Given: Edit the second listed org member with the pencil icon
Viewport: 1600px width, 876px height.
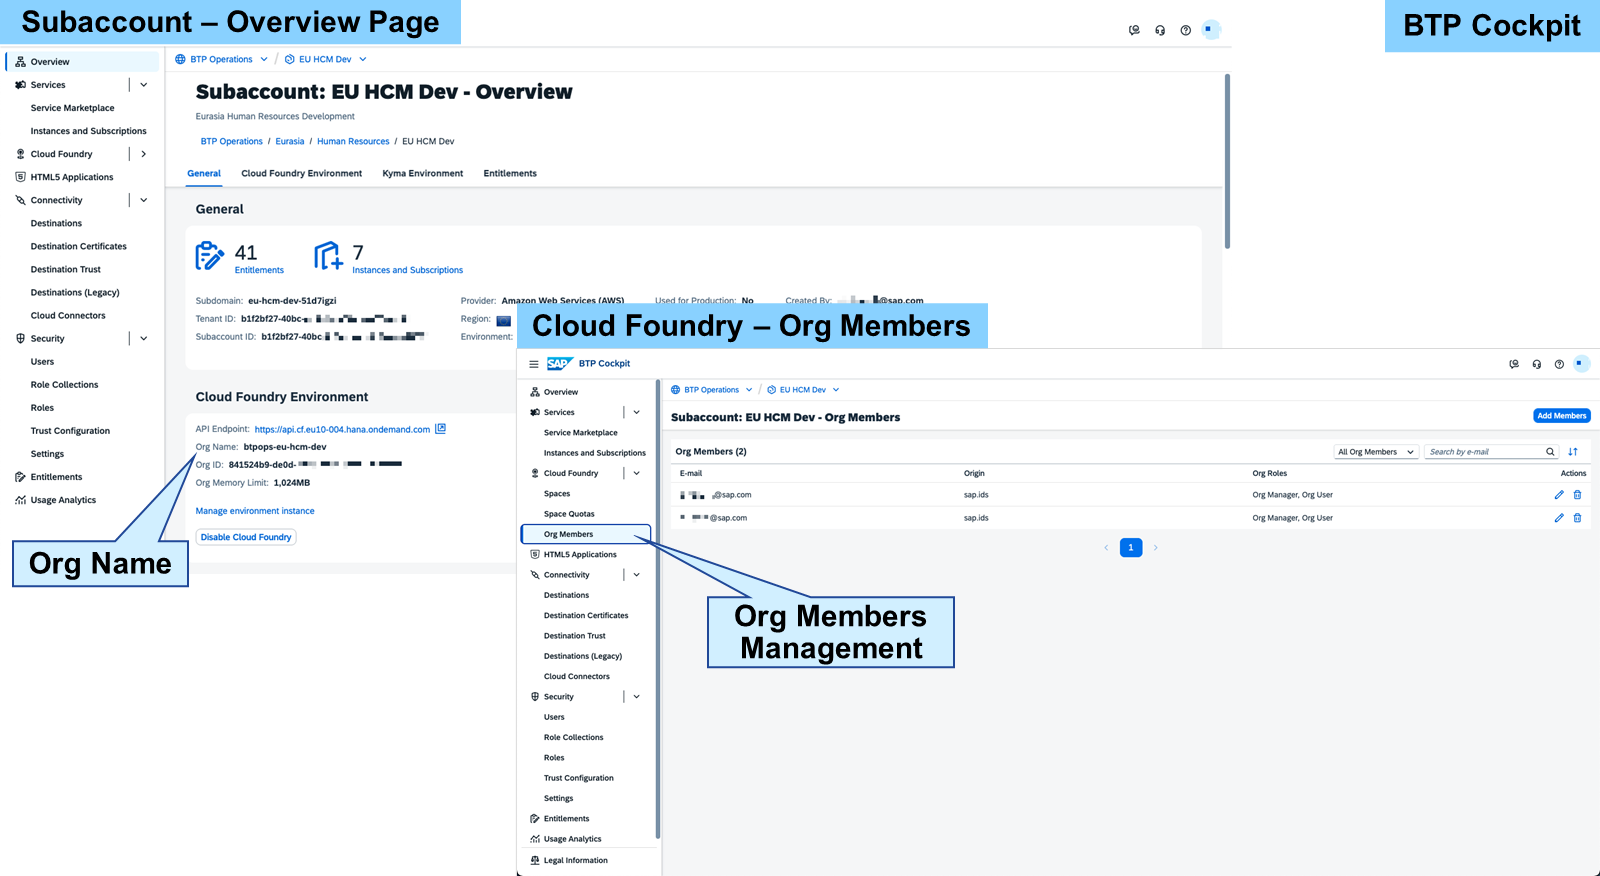Looking at the screenshot, I should pyautogui.click(x=1559, y=518).
